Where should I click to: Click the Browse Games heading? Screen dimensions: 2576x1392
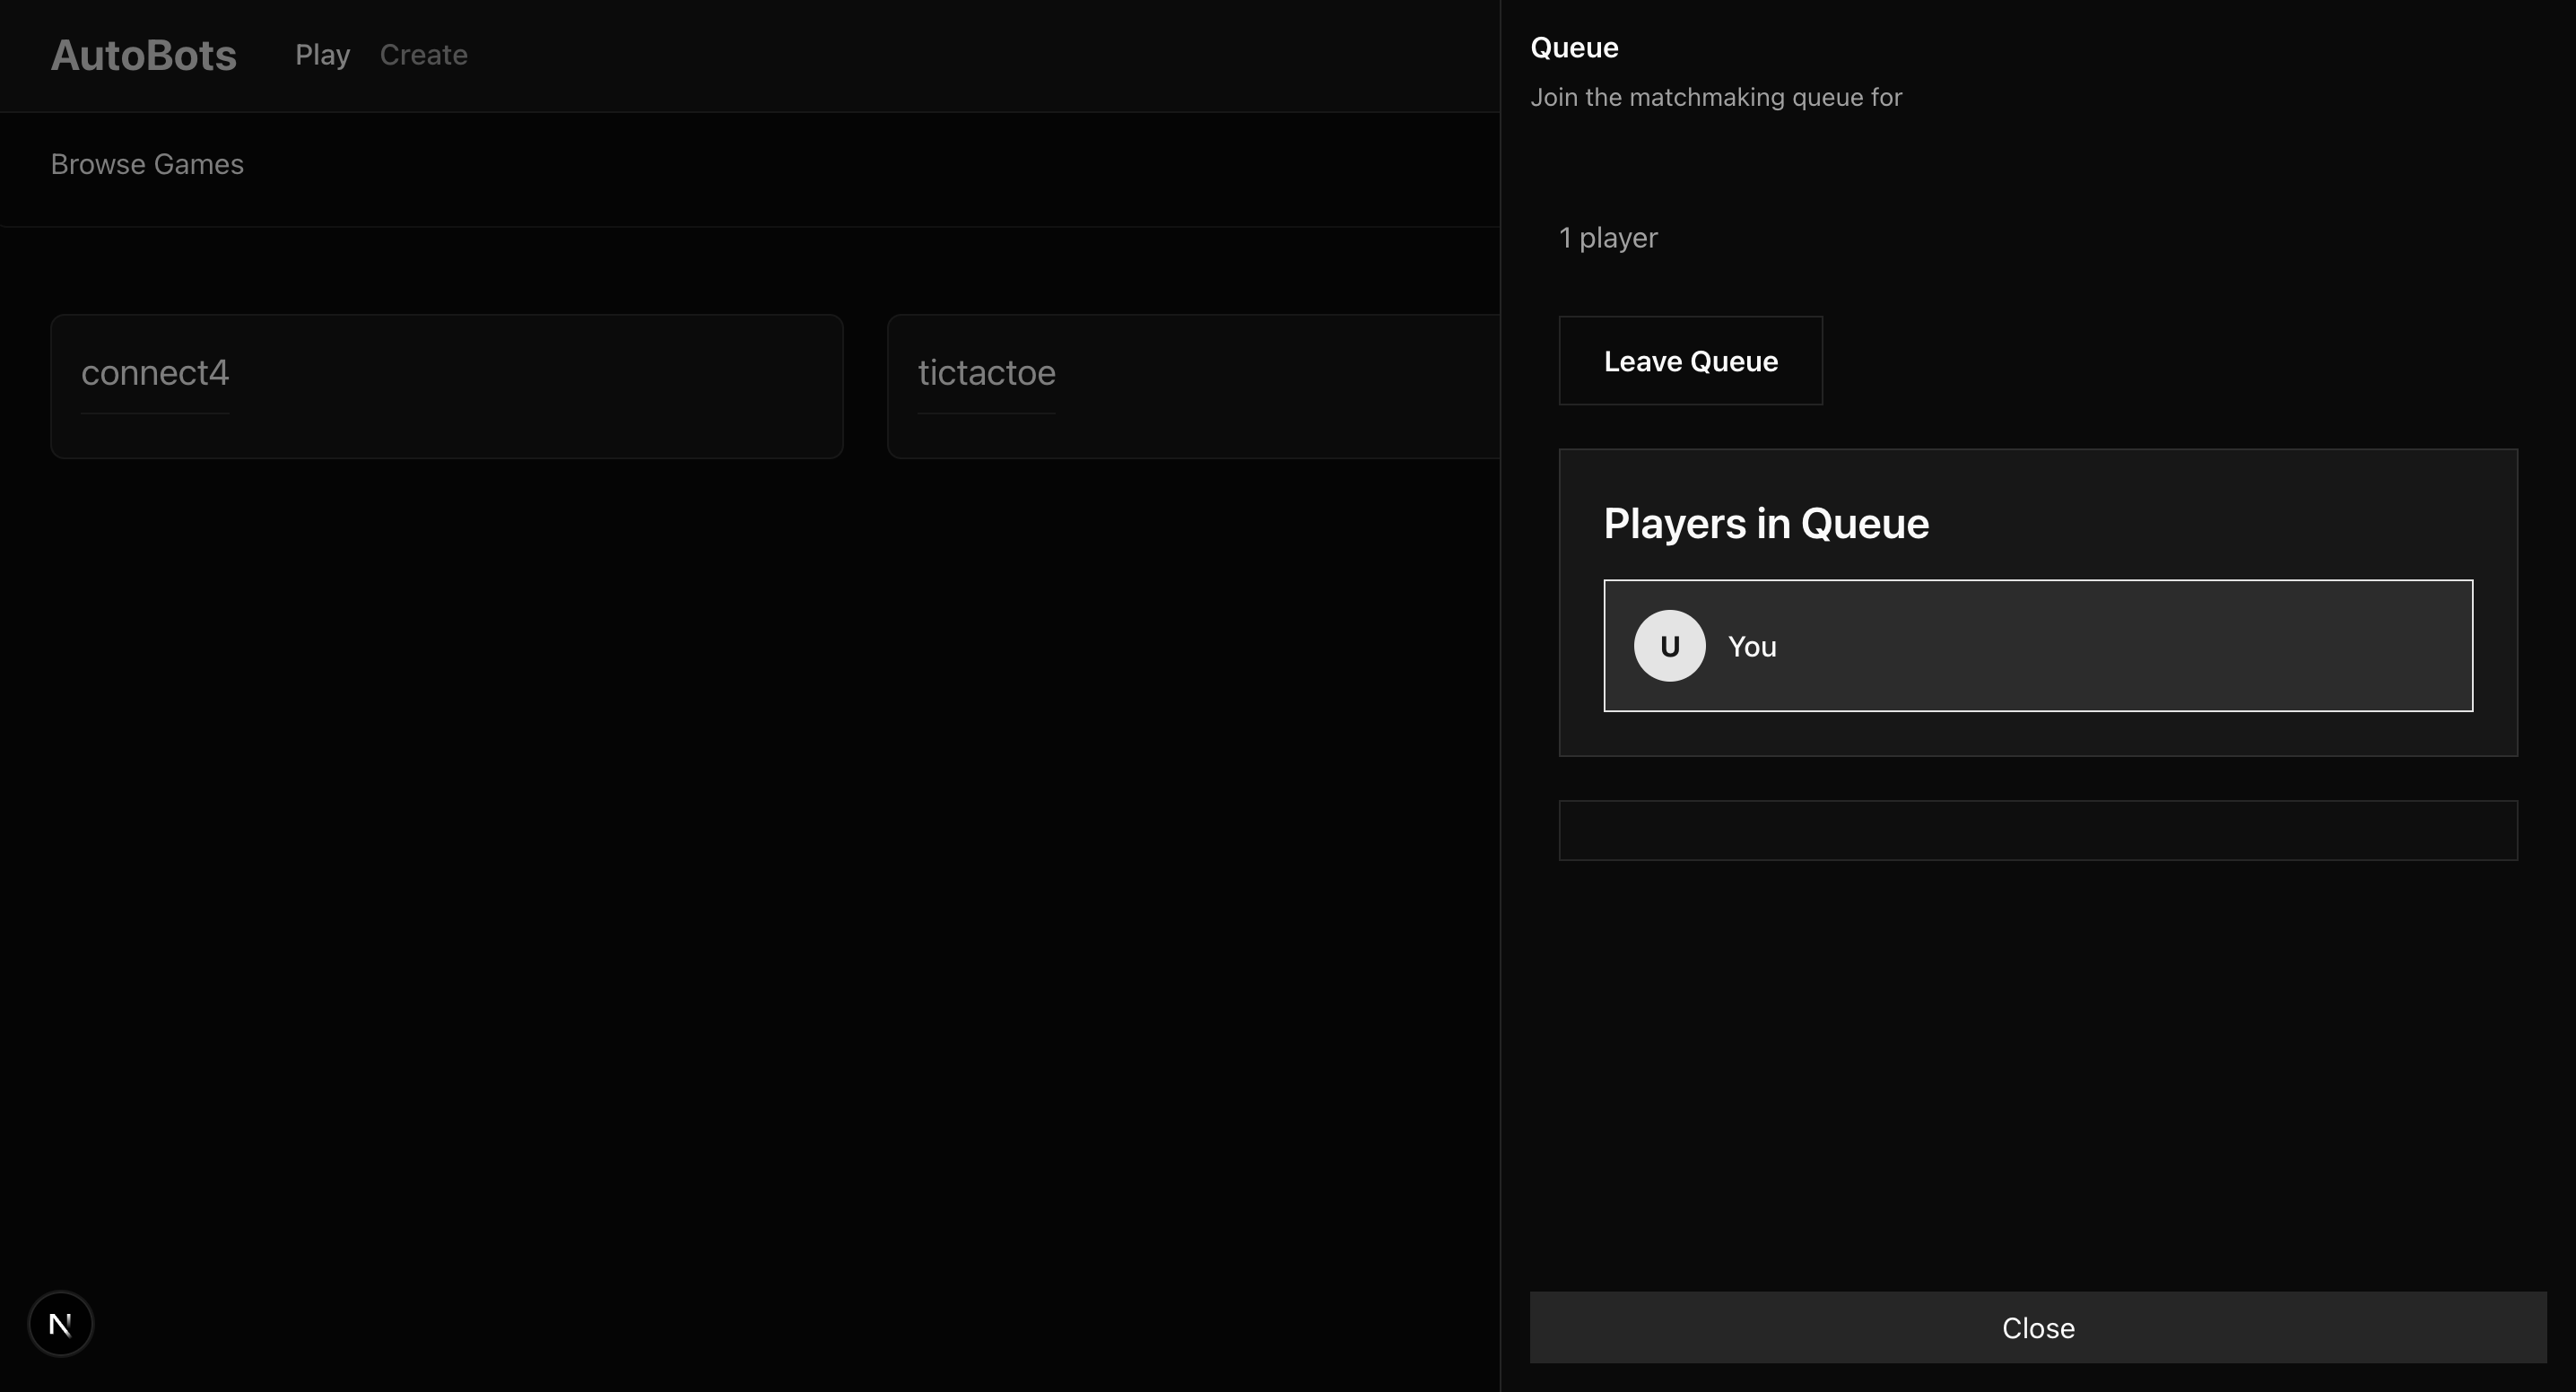[147, 164]
